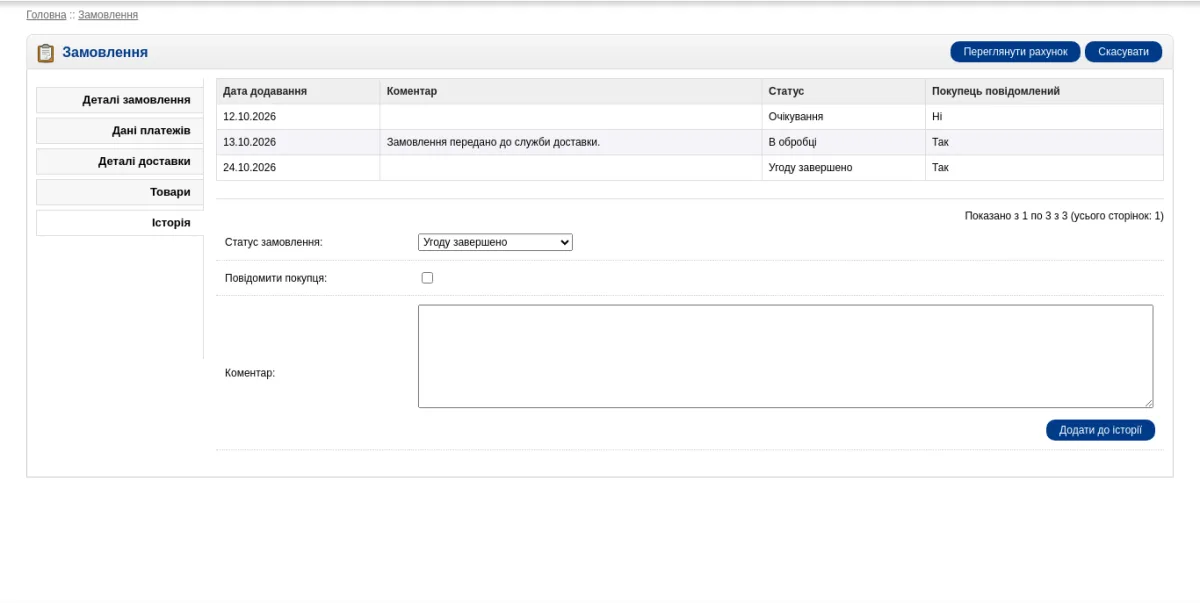Image resolution: width=1200 pixels, height=603 pixels.
Task: Select the date 13.10.2026 cell
Action: [x=298, y=142]
